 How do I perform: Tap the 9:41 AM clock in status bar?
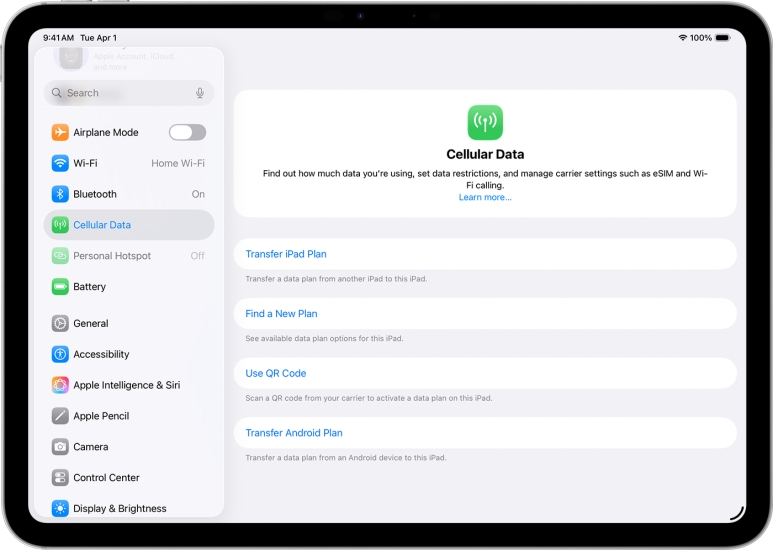coord(58,37)
